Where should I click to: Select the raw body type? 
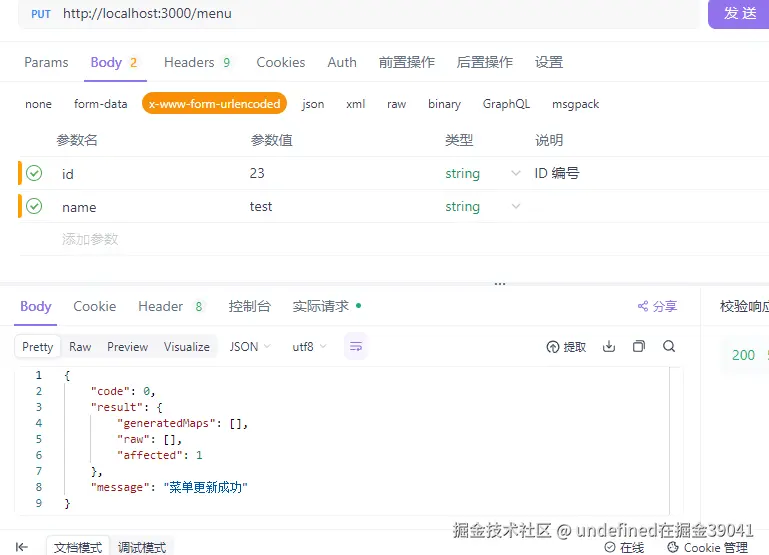click(396, 104)
